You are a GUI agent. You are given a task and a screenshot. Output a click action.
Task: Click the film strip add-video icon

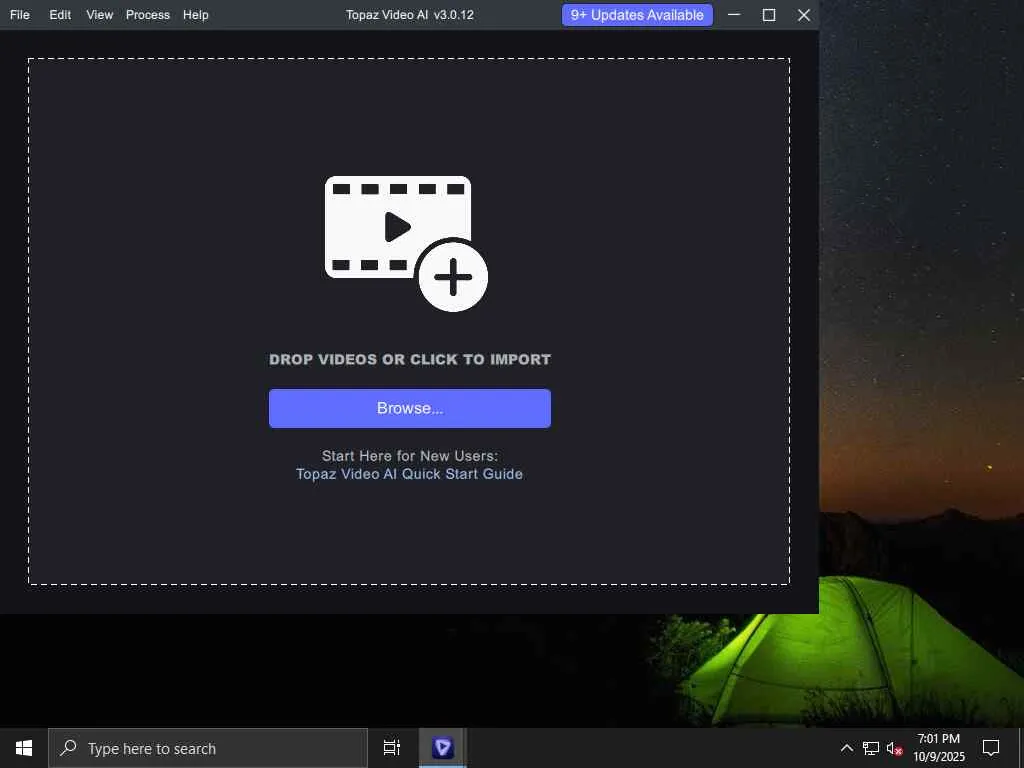coord(406,243)
